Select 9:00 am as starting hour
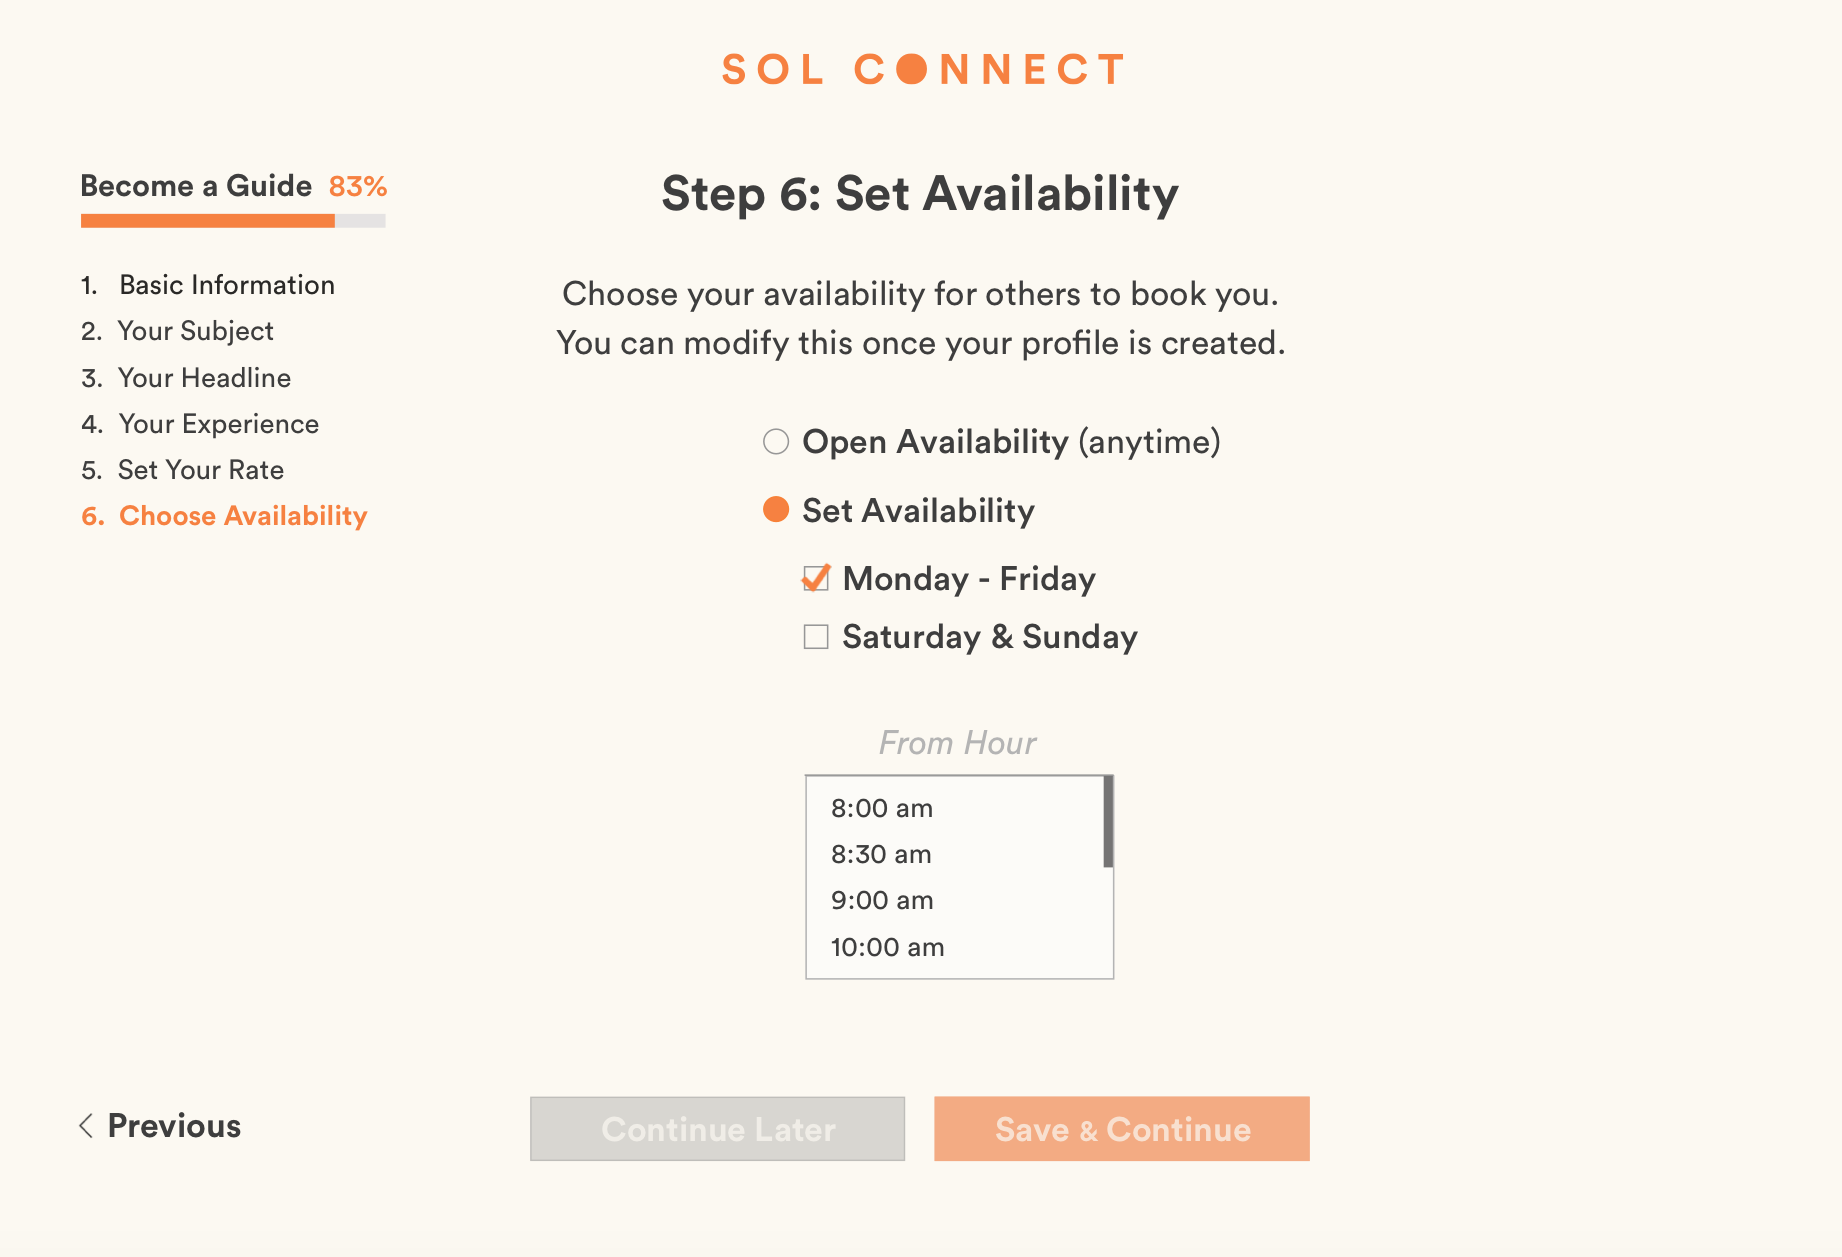This screenshot has width=1842, height=1257. click(x=881, y=900)
